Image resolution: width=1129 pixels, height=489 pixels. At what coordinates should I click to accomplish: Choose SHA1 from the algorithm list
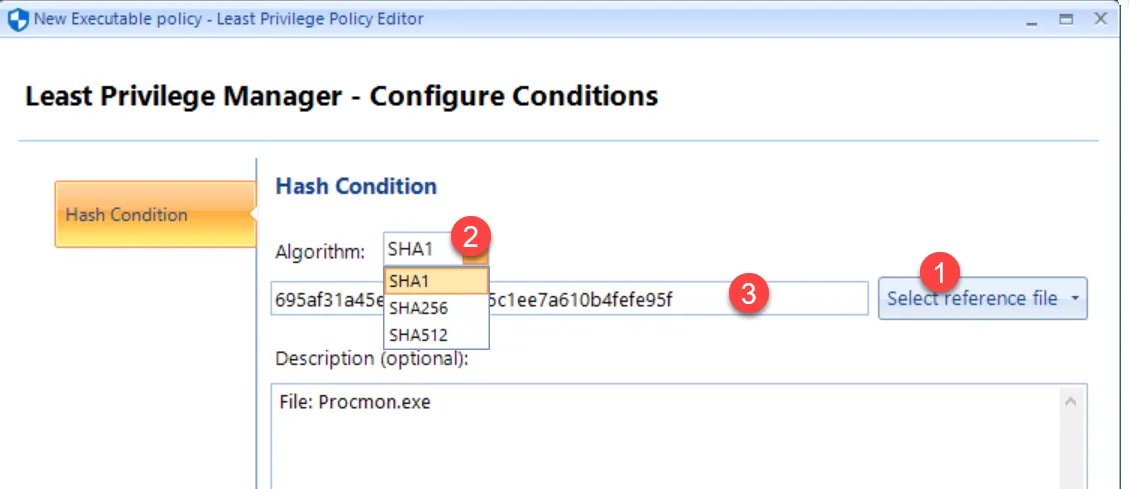tap(435, 281)
